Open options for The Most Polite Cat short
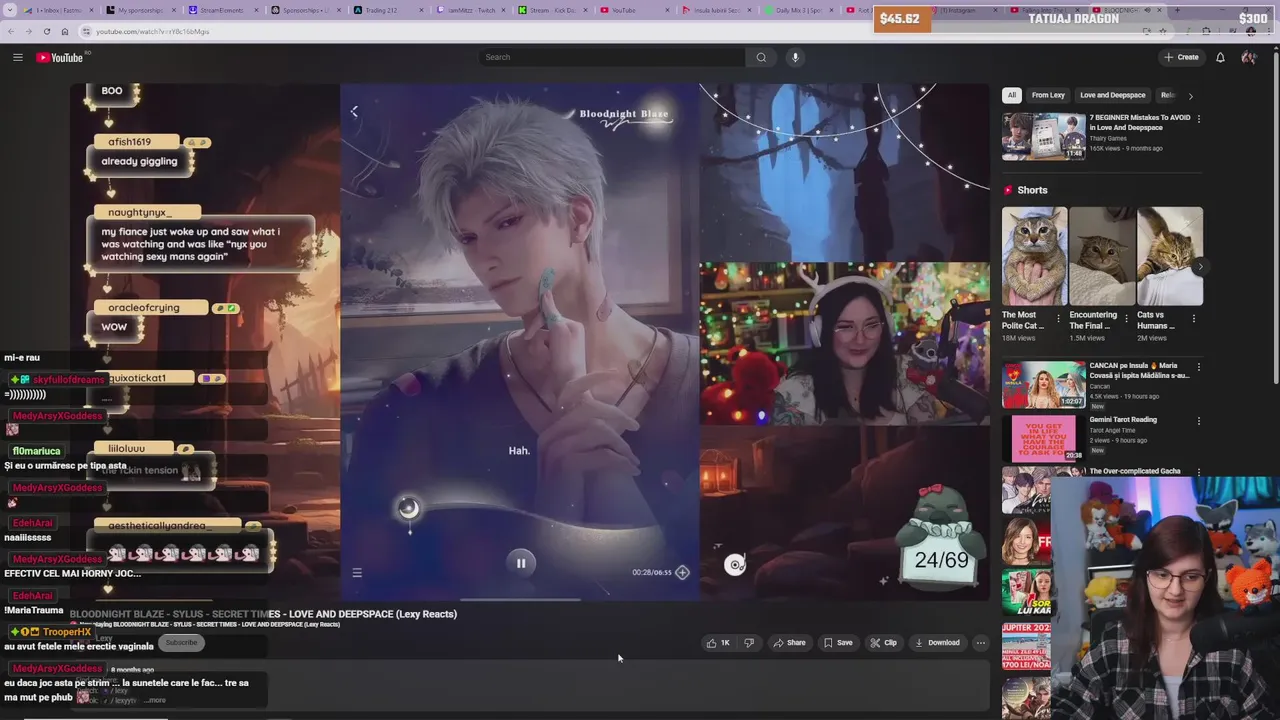The width and height of the screenshot is (1280, 720). 1059,319
